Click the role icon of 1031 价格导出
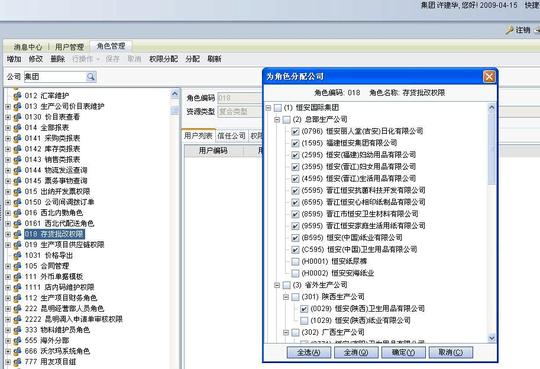 coord(17,256)
